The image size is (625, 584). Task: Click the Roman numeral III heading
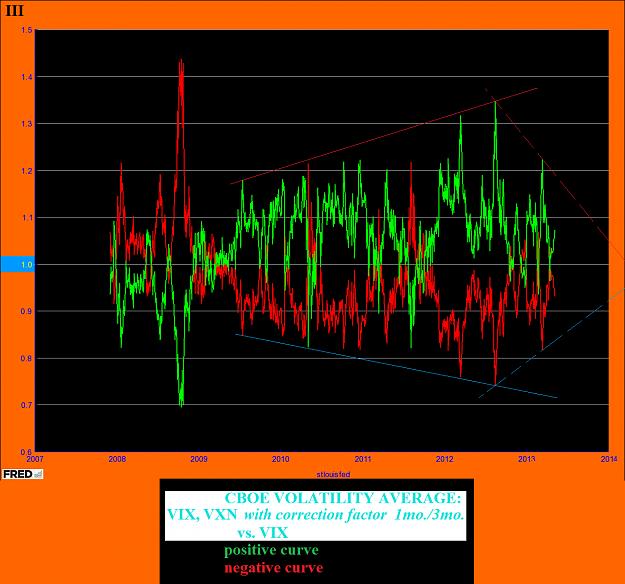pyautogui.click(x=15, y=11)
